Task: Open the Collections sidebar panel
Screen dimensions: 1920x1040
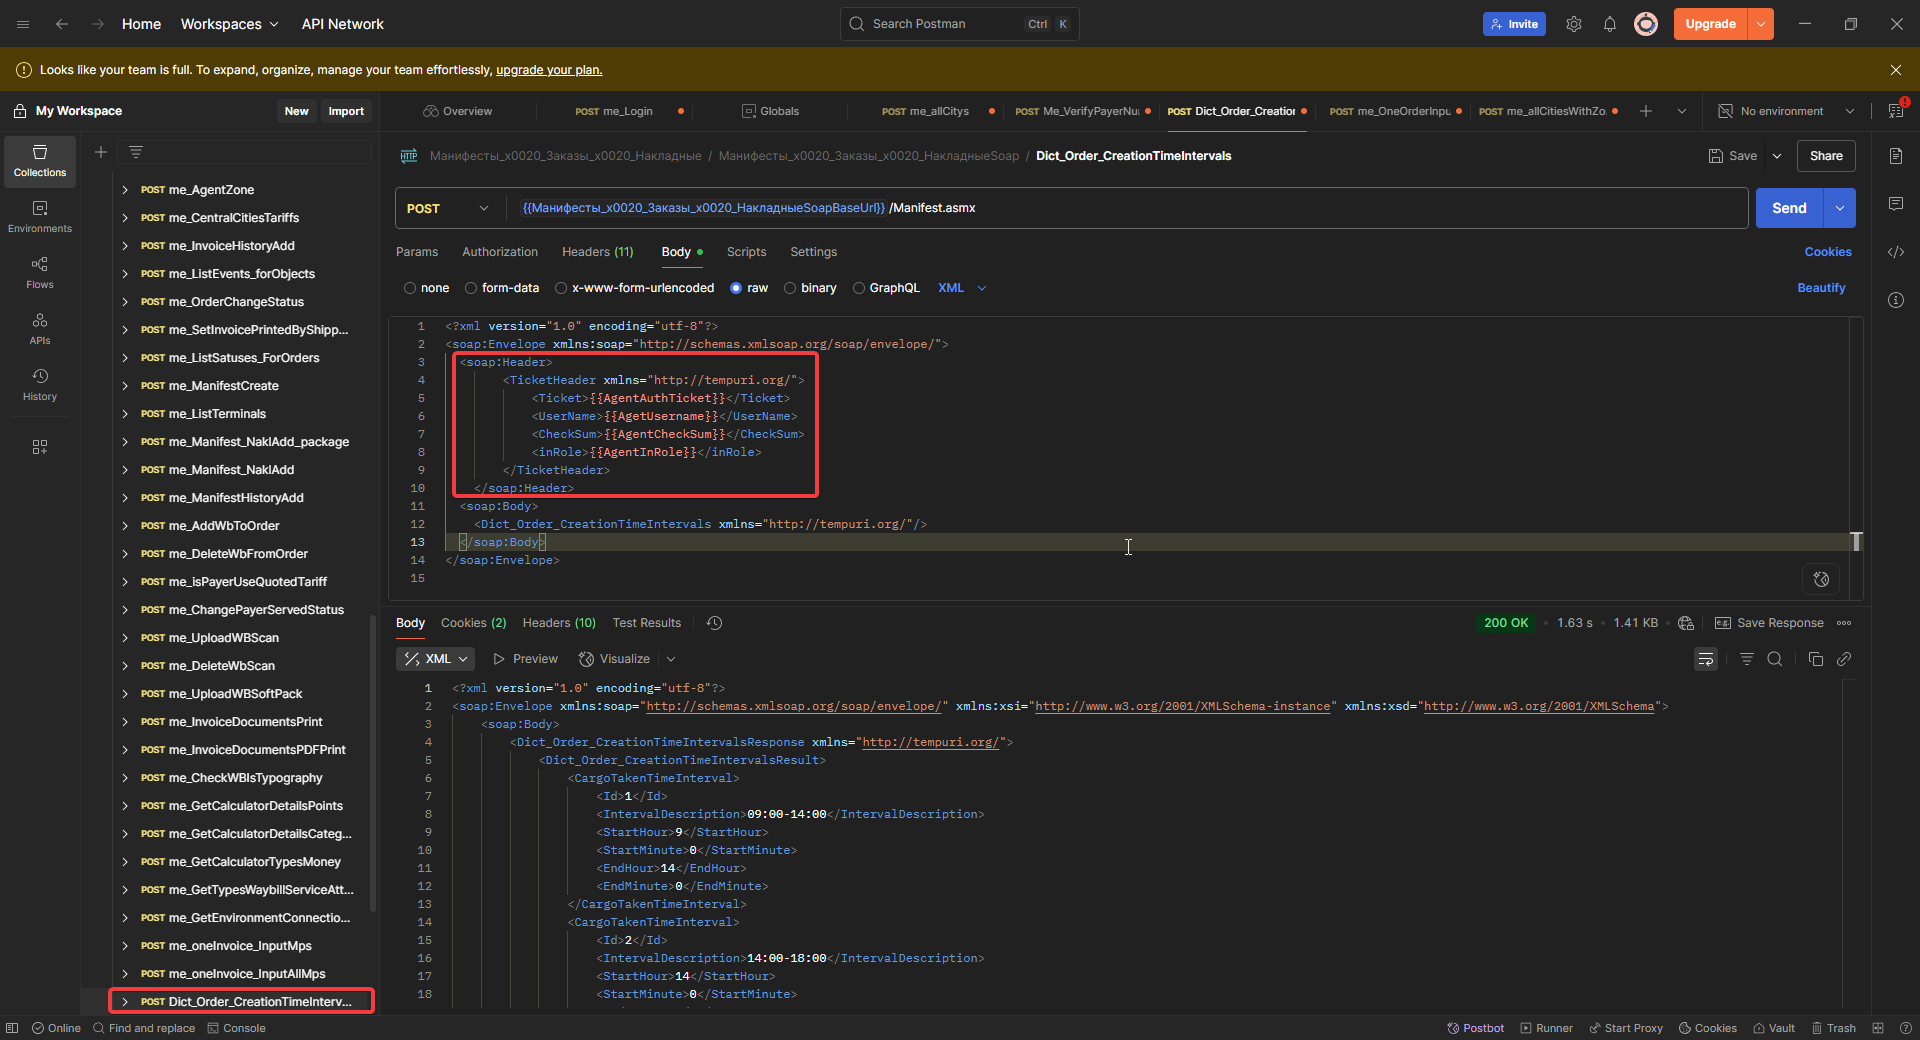Action: tap(40, 161)
